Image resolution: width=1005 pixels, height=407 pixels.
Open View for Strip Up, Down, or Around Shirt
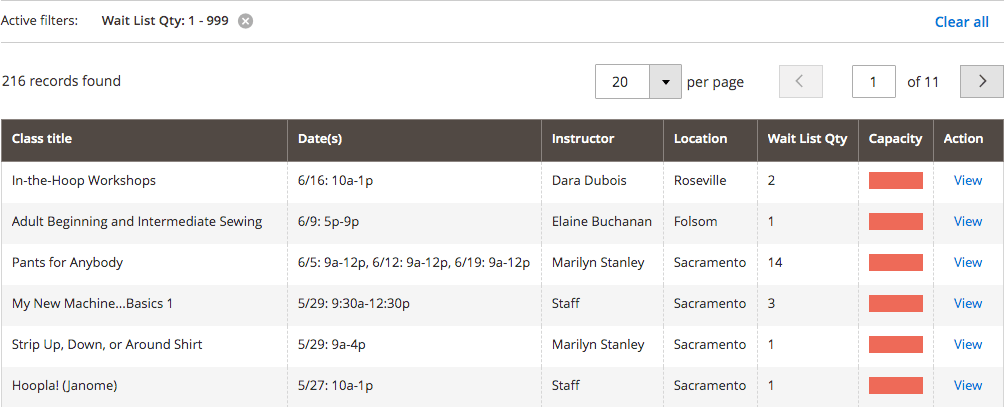(x=967, y=344)
